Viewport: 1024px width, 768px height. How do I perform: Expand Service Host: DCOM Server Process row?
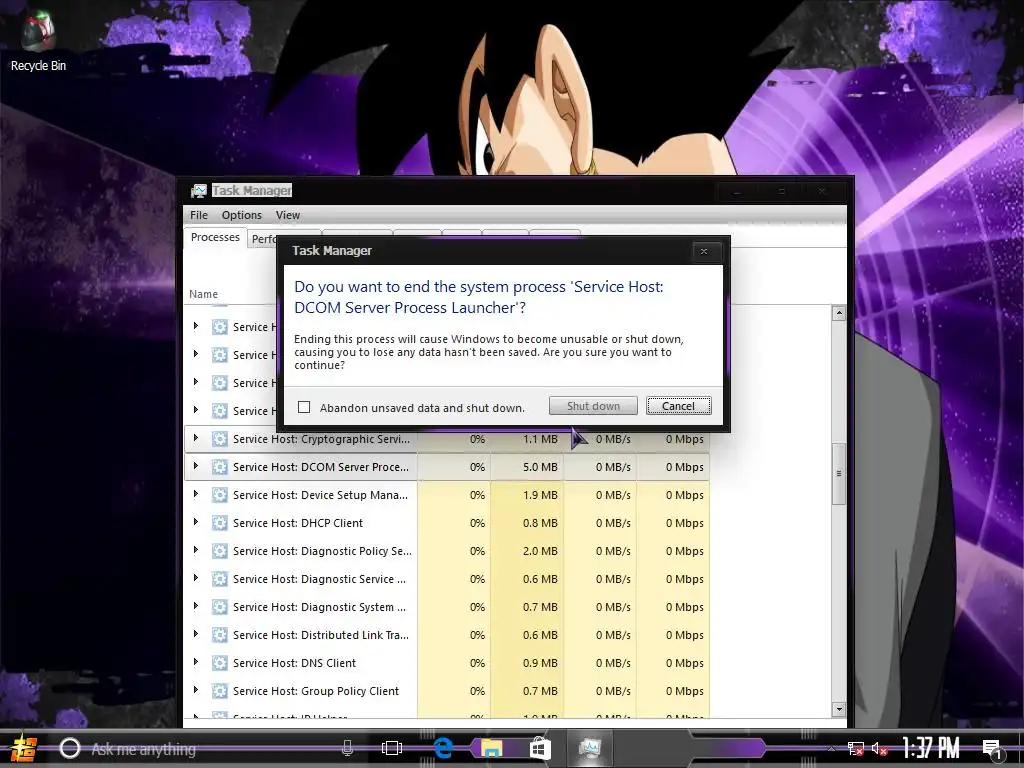pyautogui.click(x=195, y=466)
